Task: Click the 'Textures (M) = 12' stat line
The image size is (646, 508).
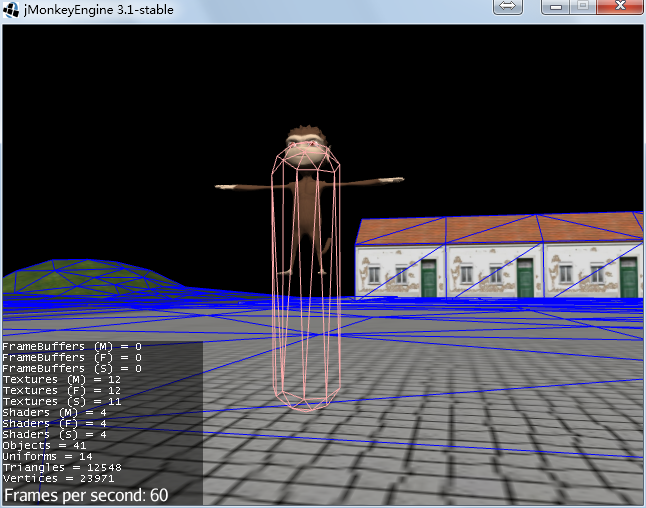Action: point(61,380)
